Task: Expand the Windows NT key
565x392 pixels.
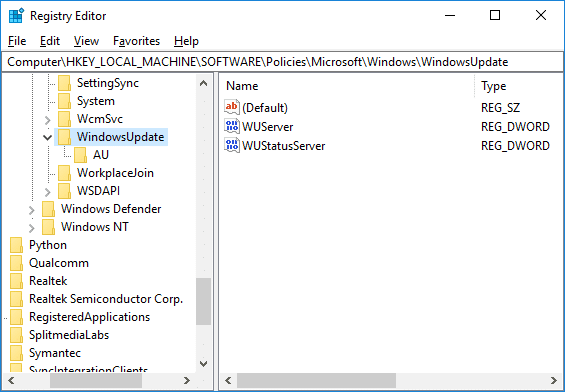Action: [x=32, y=228]
